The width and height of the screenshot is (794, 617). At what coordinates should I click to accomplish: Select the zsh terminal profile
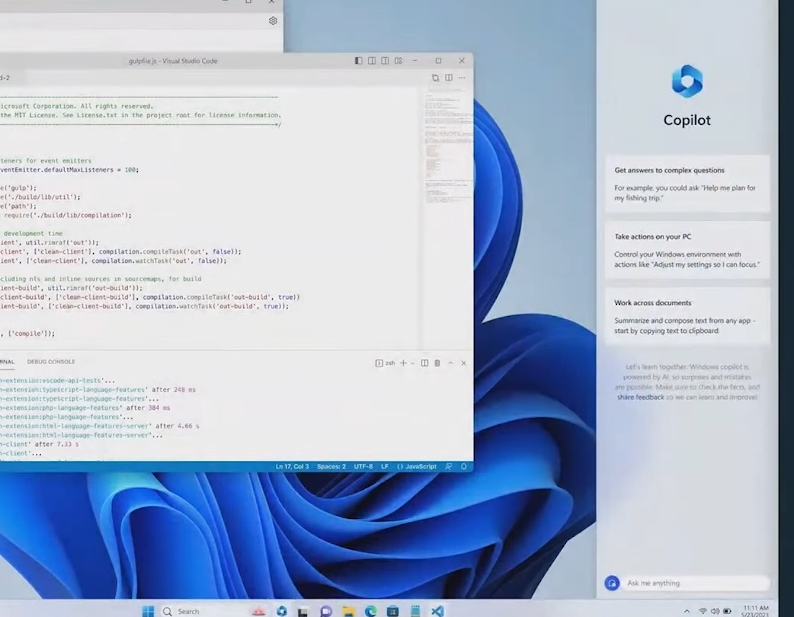(x=385, y=363)
